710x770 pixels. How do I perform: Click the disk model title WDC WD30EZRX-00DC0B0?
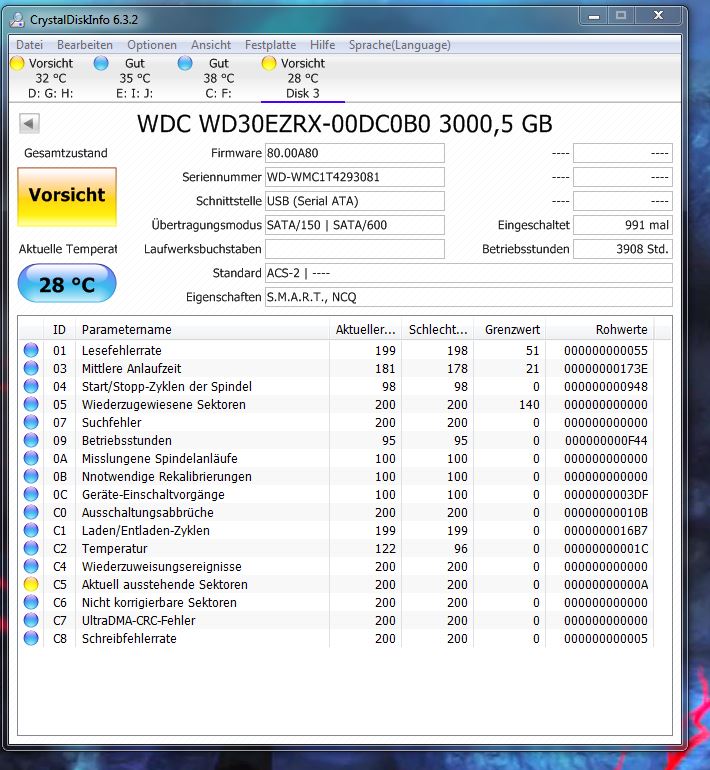coord(284,124)
